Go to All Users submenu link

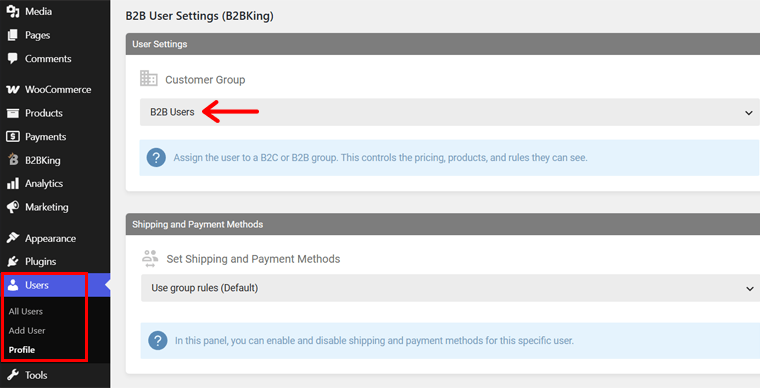pos(26,311)
